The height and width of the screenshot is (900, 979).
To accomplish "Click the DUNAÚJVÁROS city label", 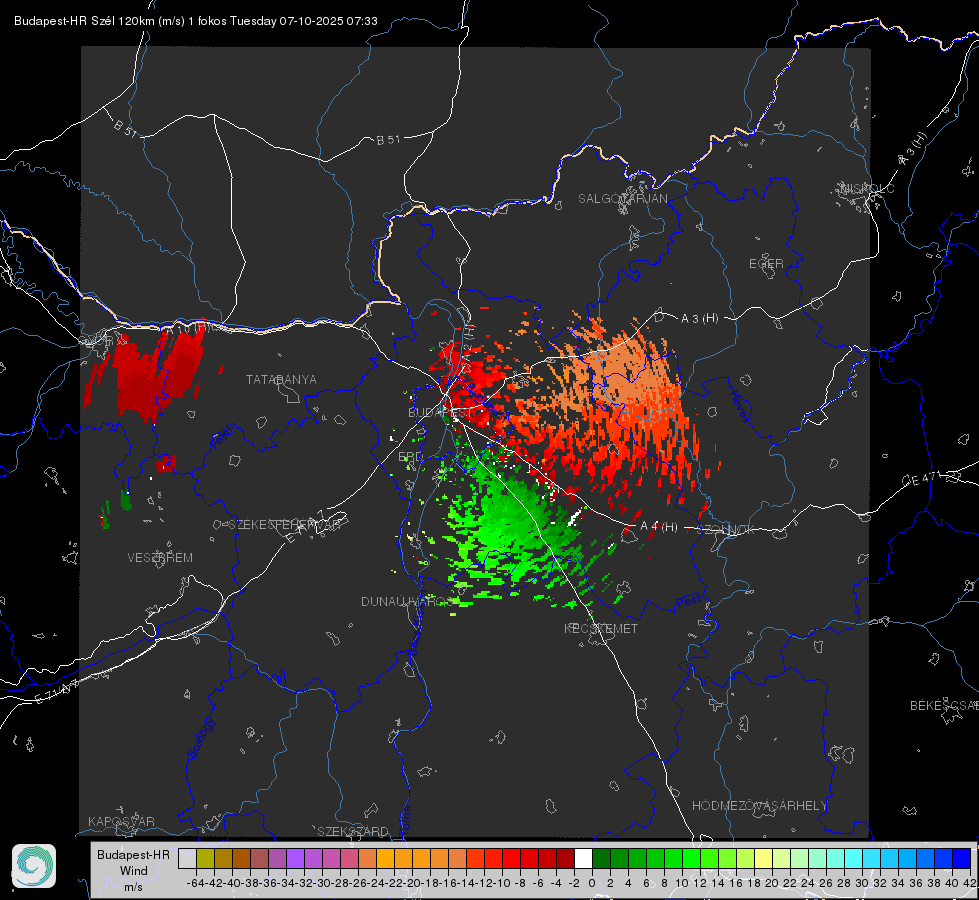I will pos(408,601).
